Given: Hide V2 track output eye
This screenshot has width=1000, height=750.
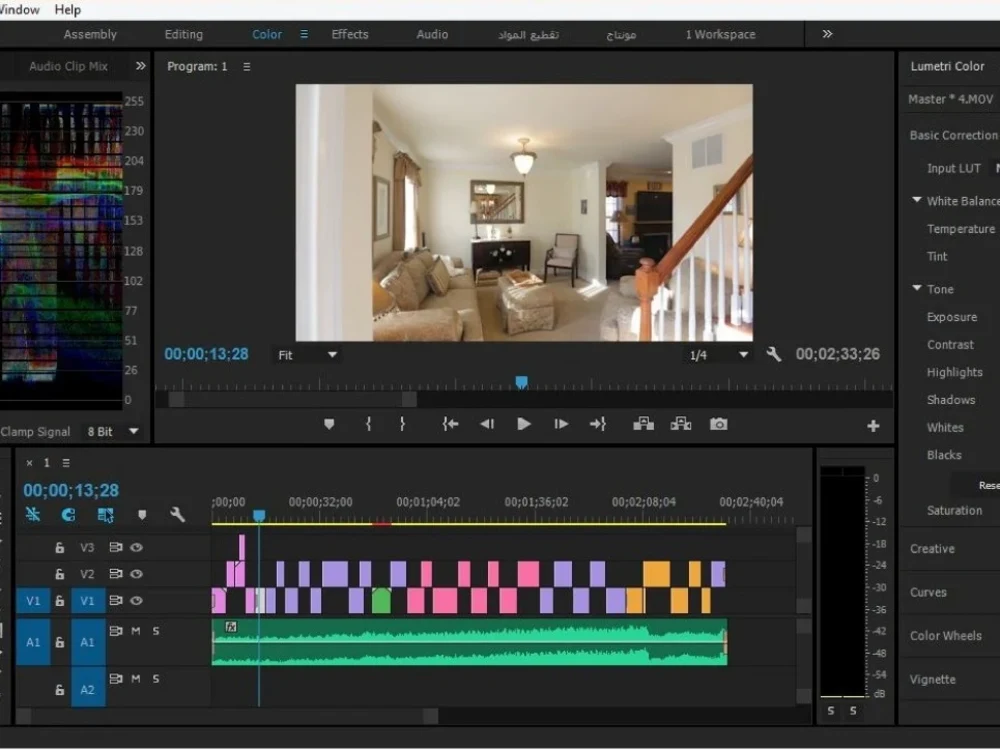Looking at the screenshot, I should pyautogui.click(x=136, y=574).
